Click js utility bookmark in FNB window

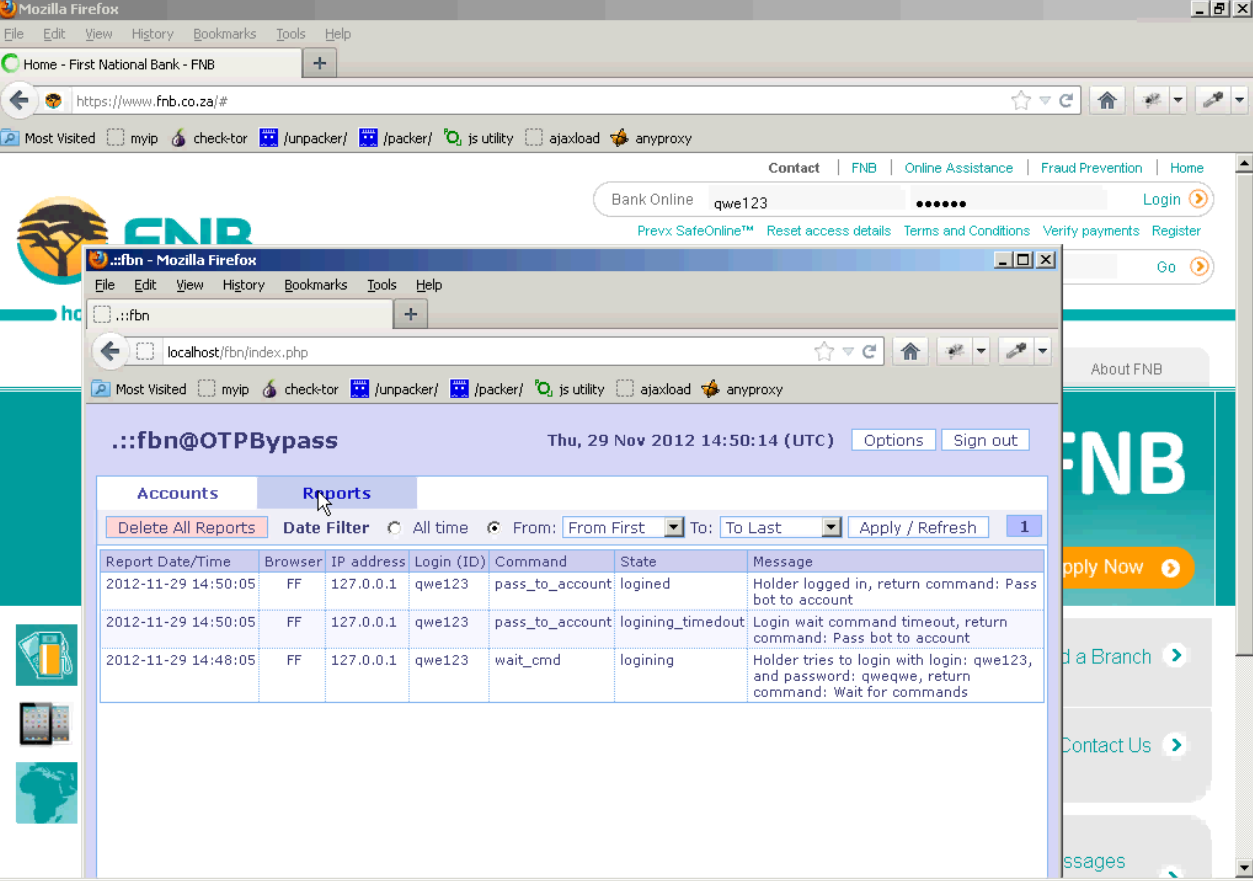479,138
